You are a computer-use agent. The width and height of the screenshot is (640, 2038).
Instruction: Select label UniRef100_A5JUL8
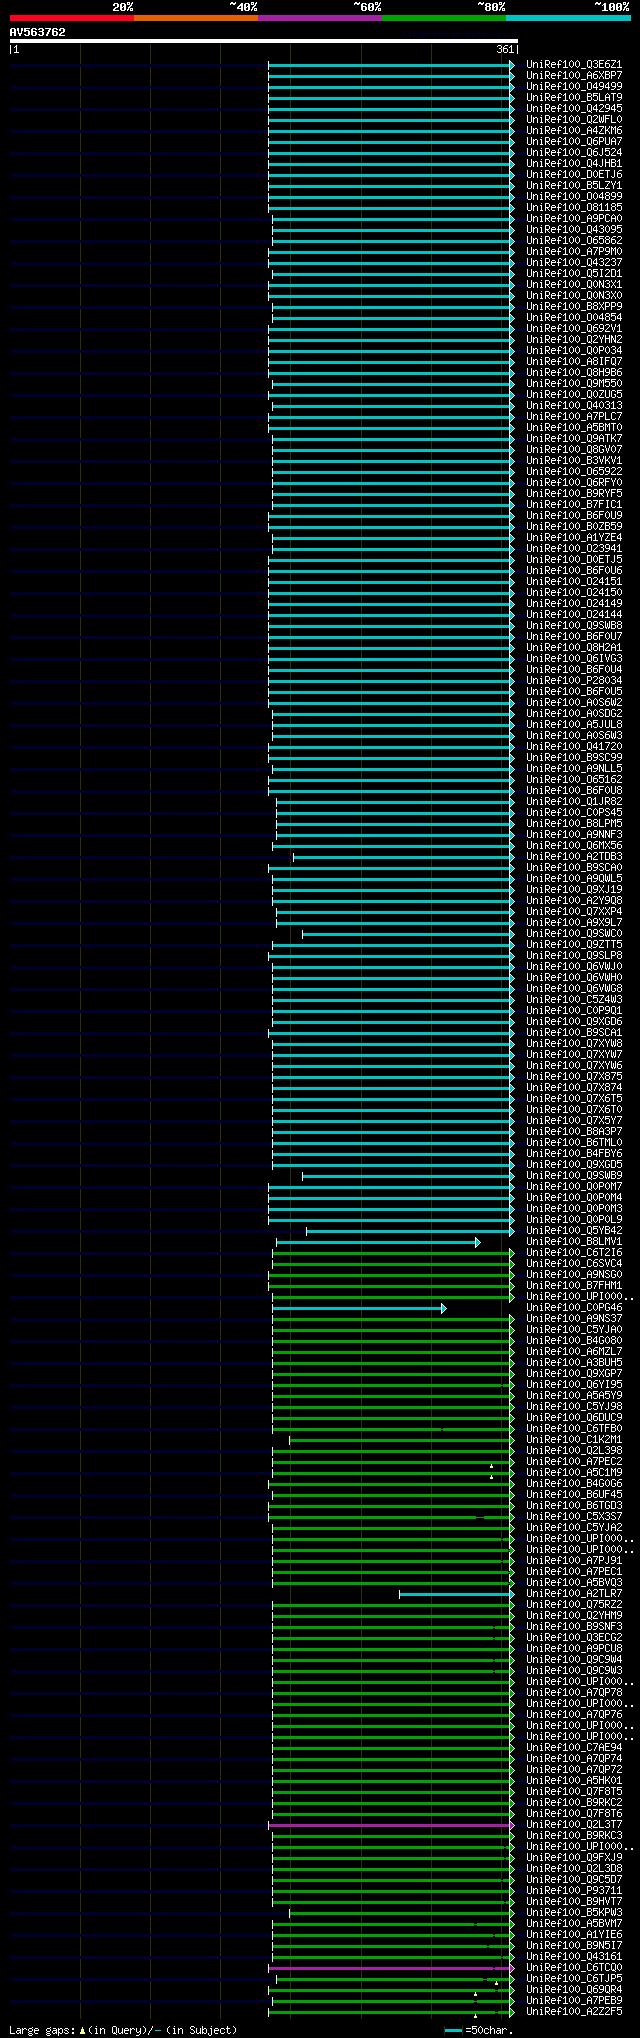574,724
